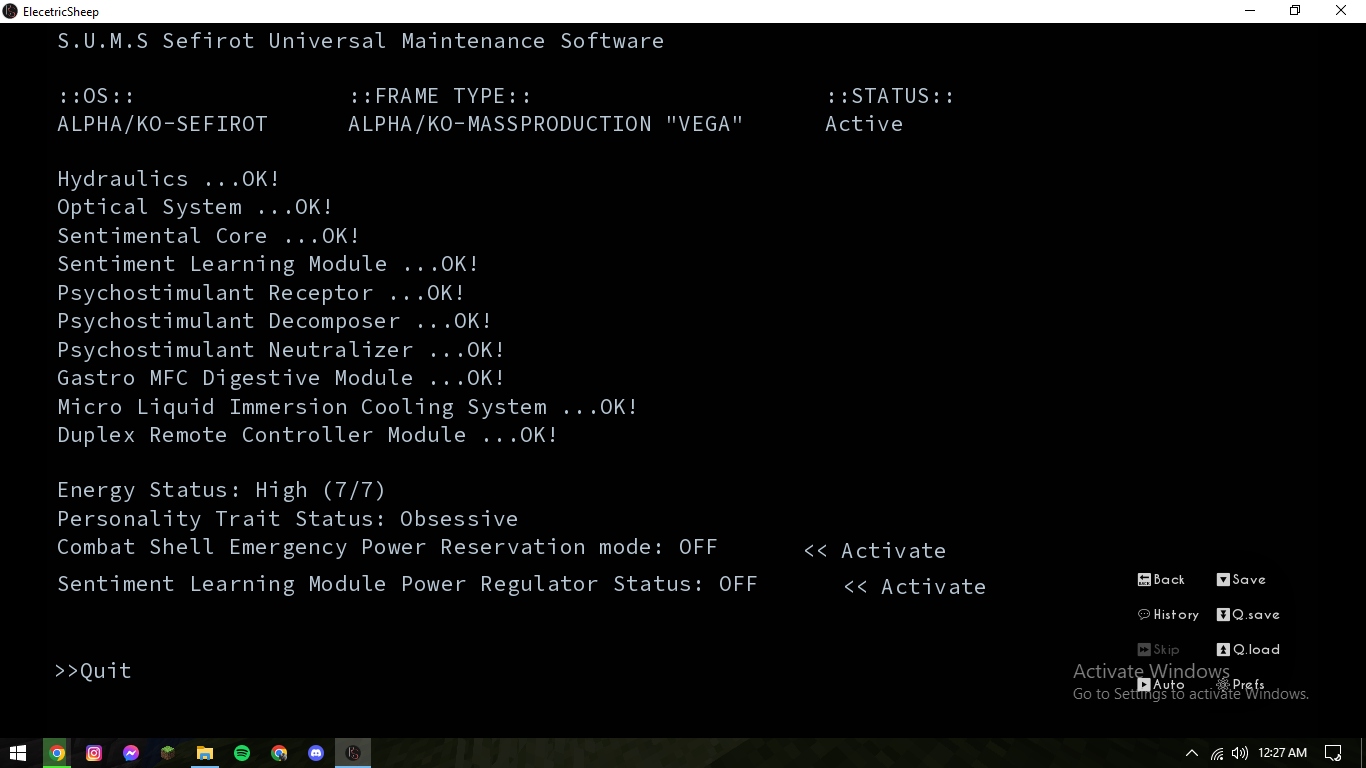Viewport: 1366px width, 768px height.
Task: Open File Explorer from the taskbar
Action: click(205, 753)
